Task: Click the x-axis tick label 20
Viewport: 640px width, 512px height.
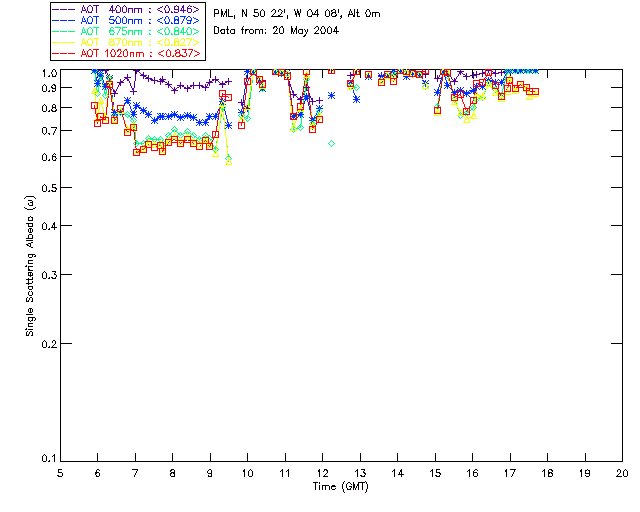Action: pos(622,473)
